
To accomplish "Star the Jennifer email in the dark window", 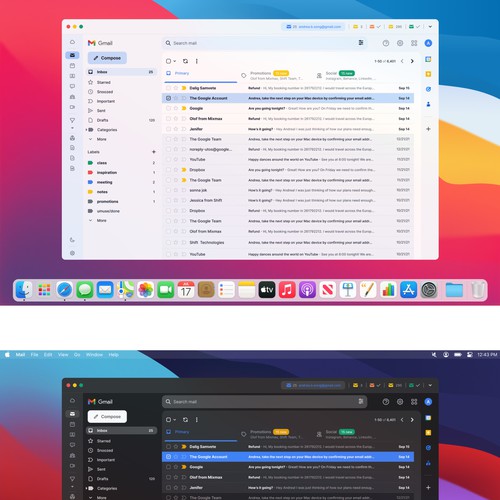I will coord(176,488).
